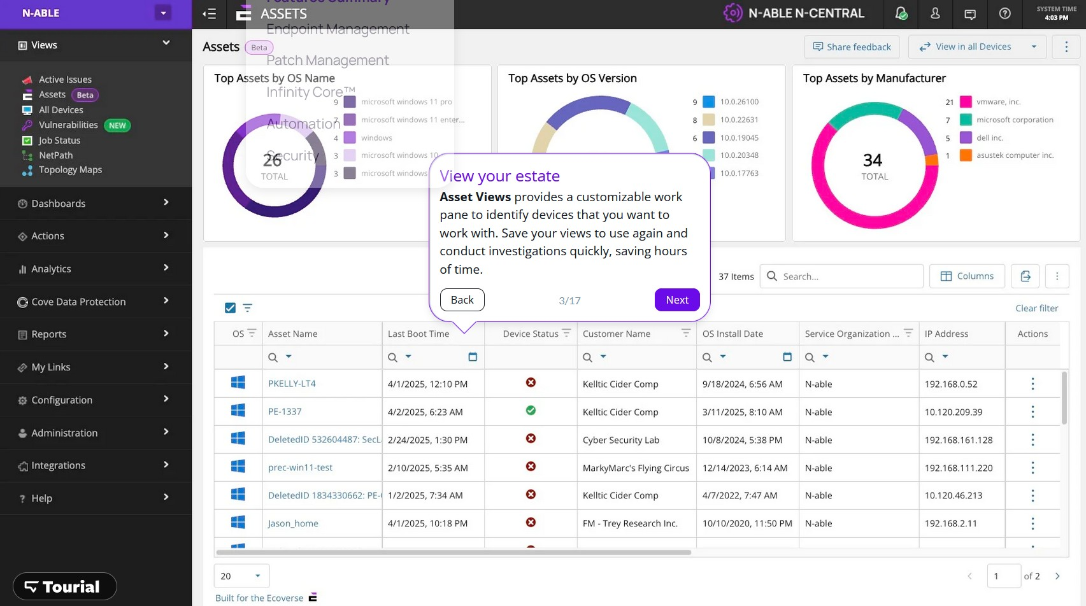
Task: Open actions menu for PKELLY-LT4 row
Action: [x=1033, y=384]
